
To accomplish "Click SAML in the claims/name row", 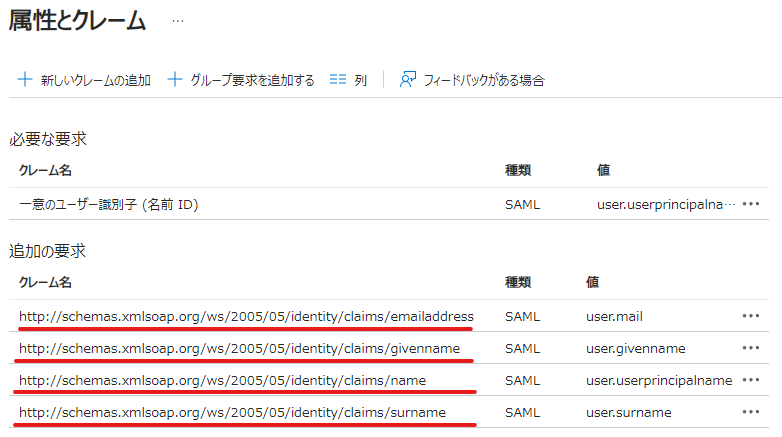I will pyautogui.click(x=523, y=381).
